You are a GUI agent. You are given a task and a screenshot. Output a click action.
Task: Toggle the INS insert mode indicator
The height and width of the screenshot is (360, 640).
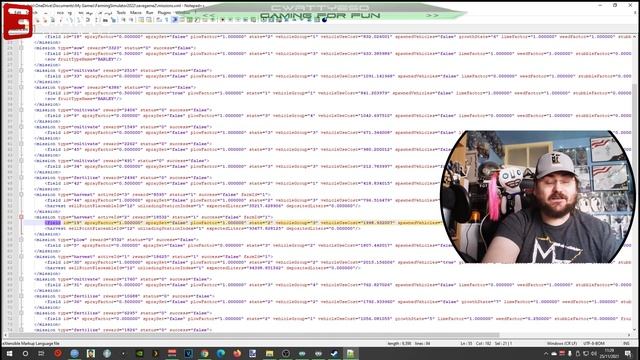(x=626, y=344)
